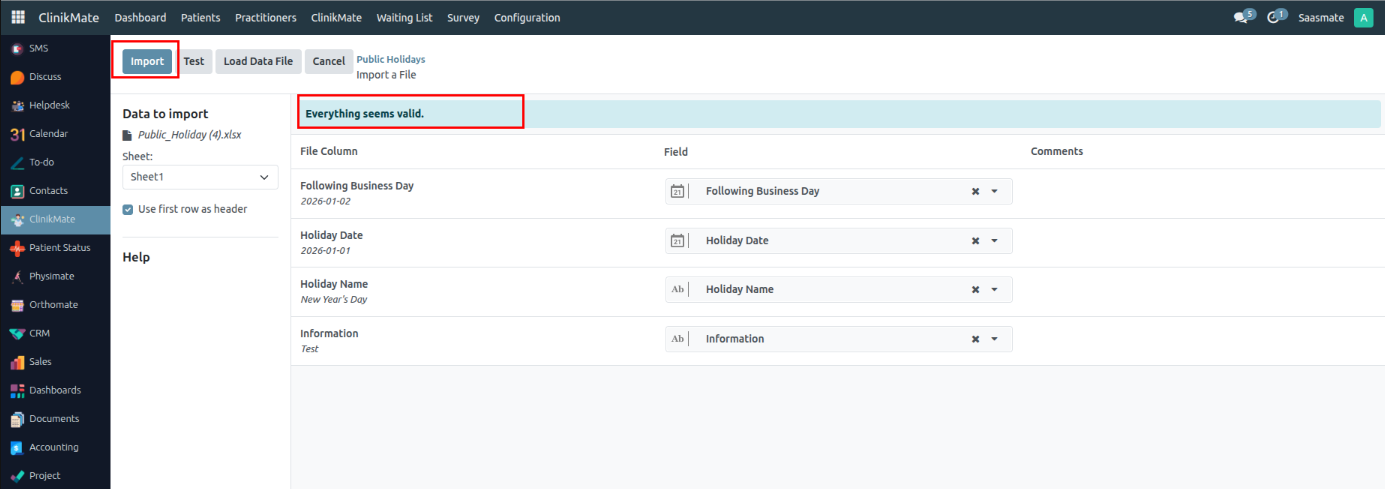Uncheck Use first row as header
The height and width of the screenshot is (489, 1385).
[x=128, y=209]
